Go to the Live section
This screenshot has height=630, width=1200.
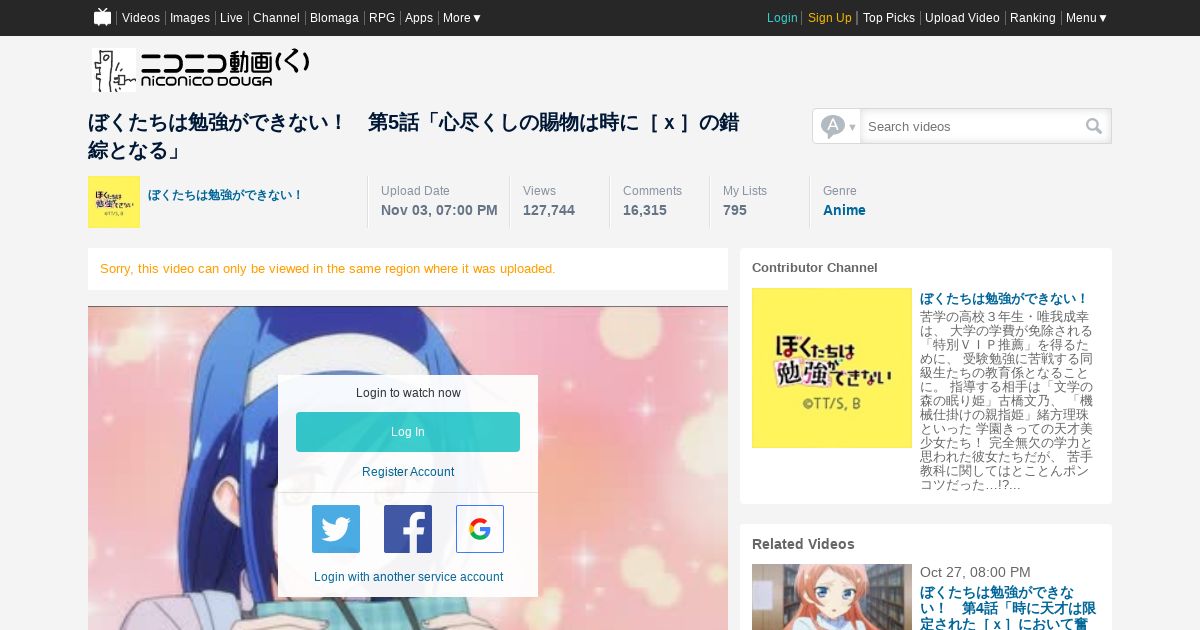point(231,18)
